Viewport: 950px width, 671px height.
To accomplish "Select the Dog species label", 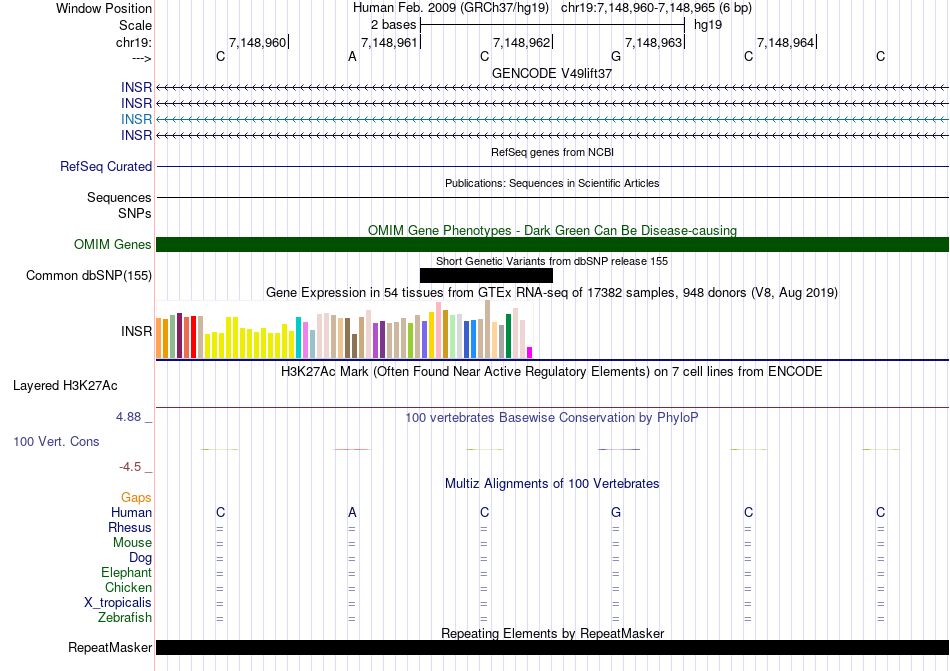I will (x=140, y=557).
